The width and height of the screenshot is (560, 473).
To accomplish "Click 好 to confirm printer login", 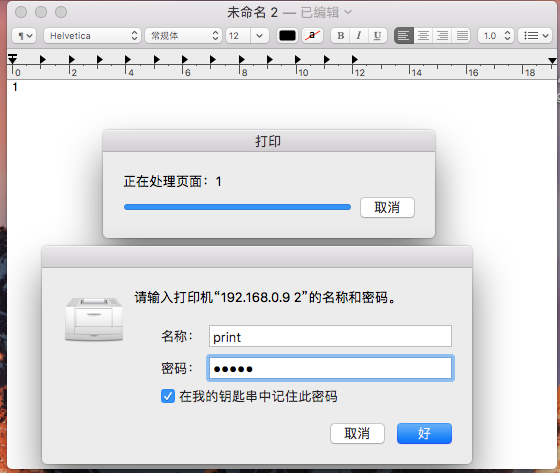I will tap(424, 433).
